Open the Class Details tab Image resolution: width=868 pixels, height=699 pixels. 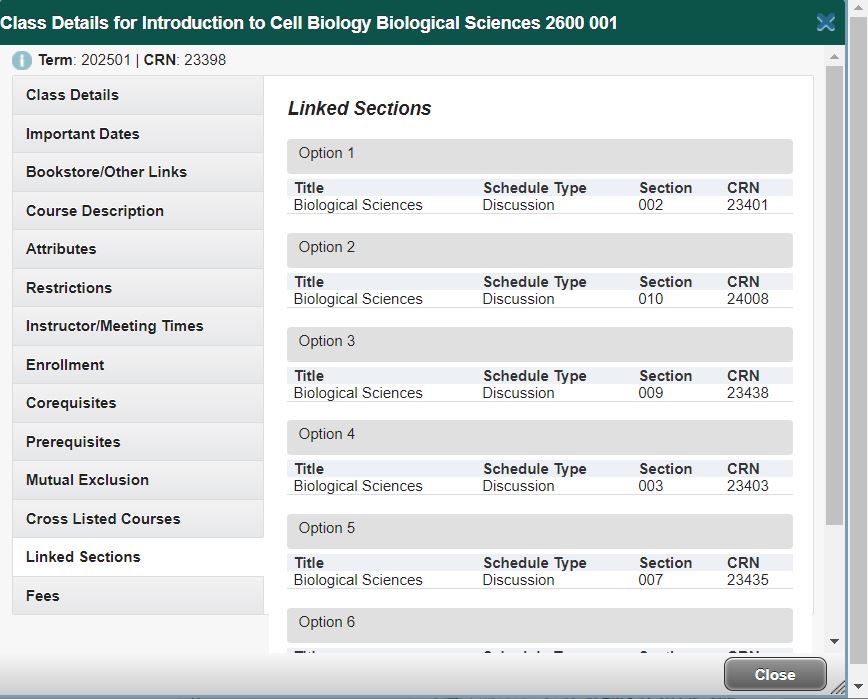tap(138, 95)
